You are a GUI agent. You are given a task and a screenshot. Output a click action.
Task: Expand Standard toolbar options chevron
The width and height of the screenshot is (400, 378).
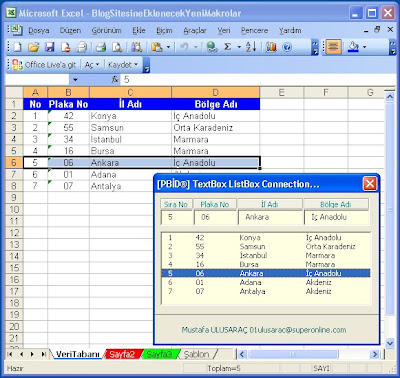[x=315, y=48]
